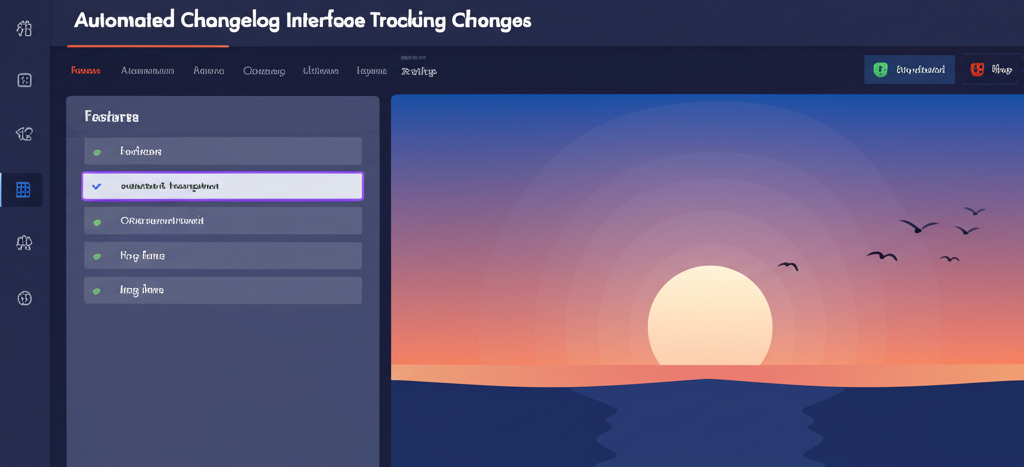Click the rounded square dice-like sidebar icon
The width and height of the screenshot is (1024, 467).
pos(24,80)
